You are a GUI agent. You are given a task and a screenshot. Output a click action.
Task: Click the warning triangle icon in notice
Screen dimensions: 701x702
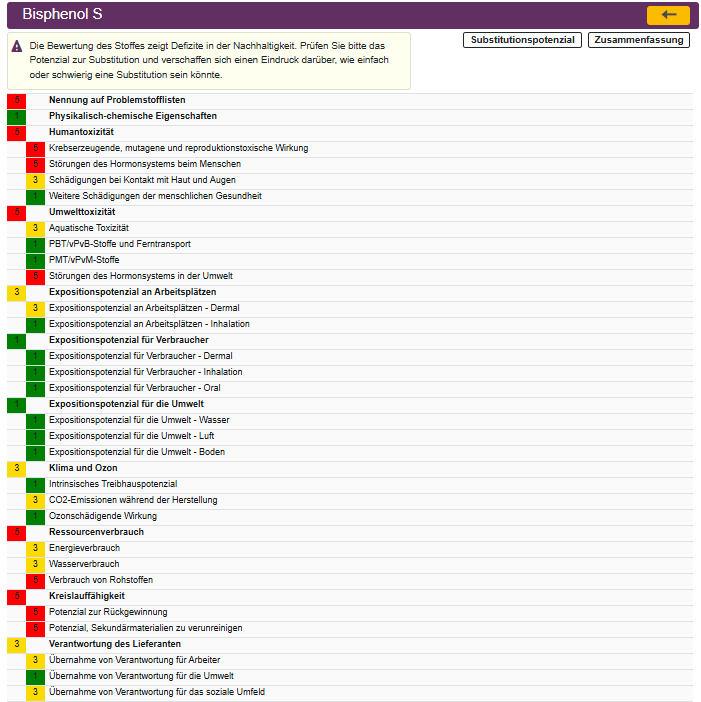coord(17,46)
